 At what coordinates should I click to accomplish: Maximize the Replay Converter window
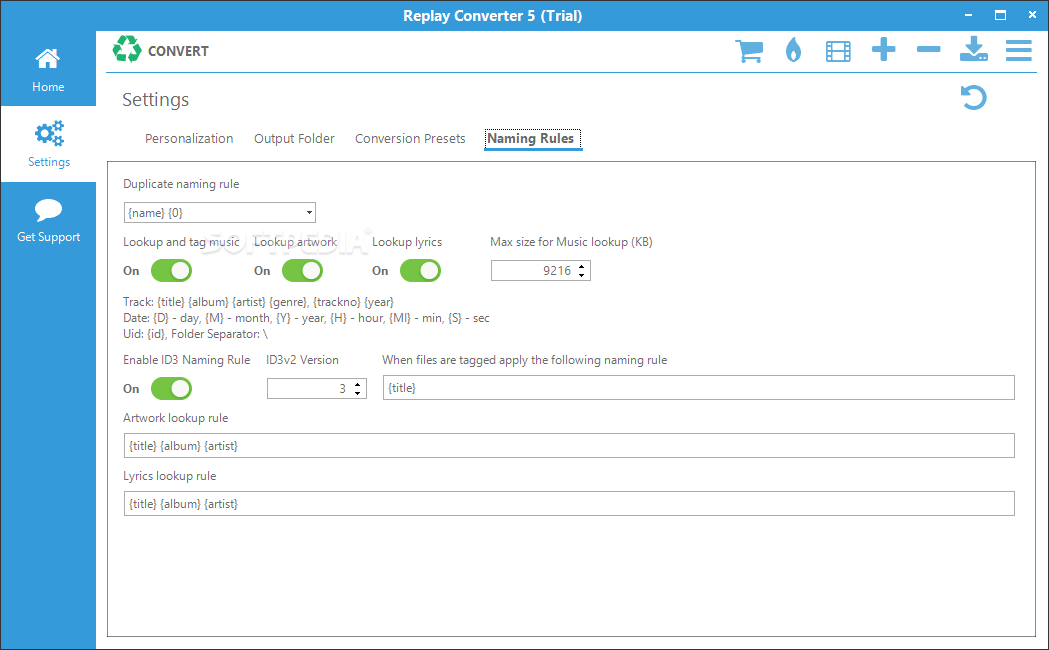pyautogui.click(x=1000, y=15)
